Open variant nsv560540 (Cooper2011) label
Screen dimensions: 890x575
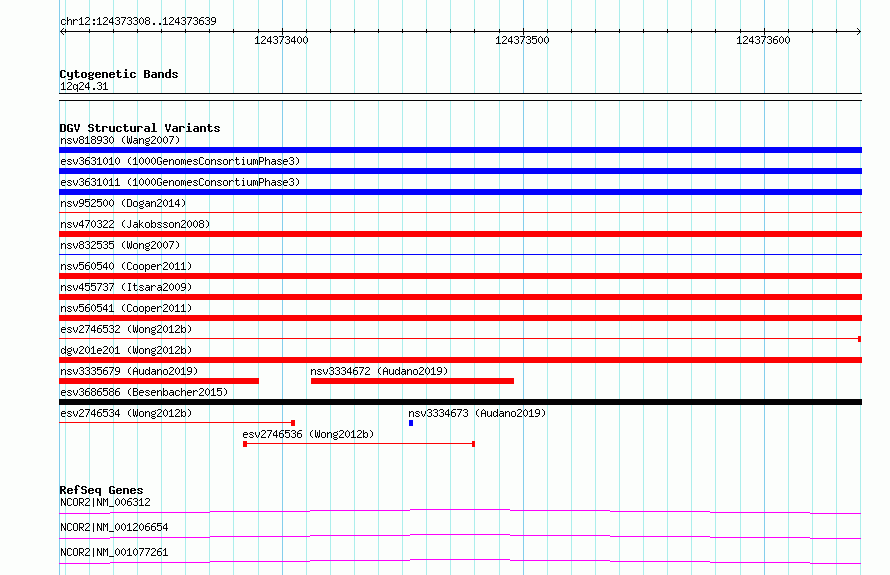click(126, 266)
